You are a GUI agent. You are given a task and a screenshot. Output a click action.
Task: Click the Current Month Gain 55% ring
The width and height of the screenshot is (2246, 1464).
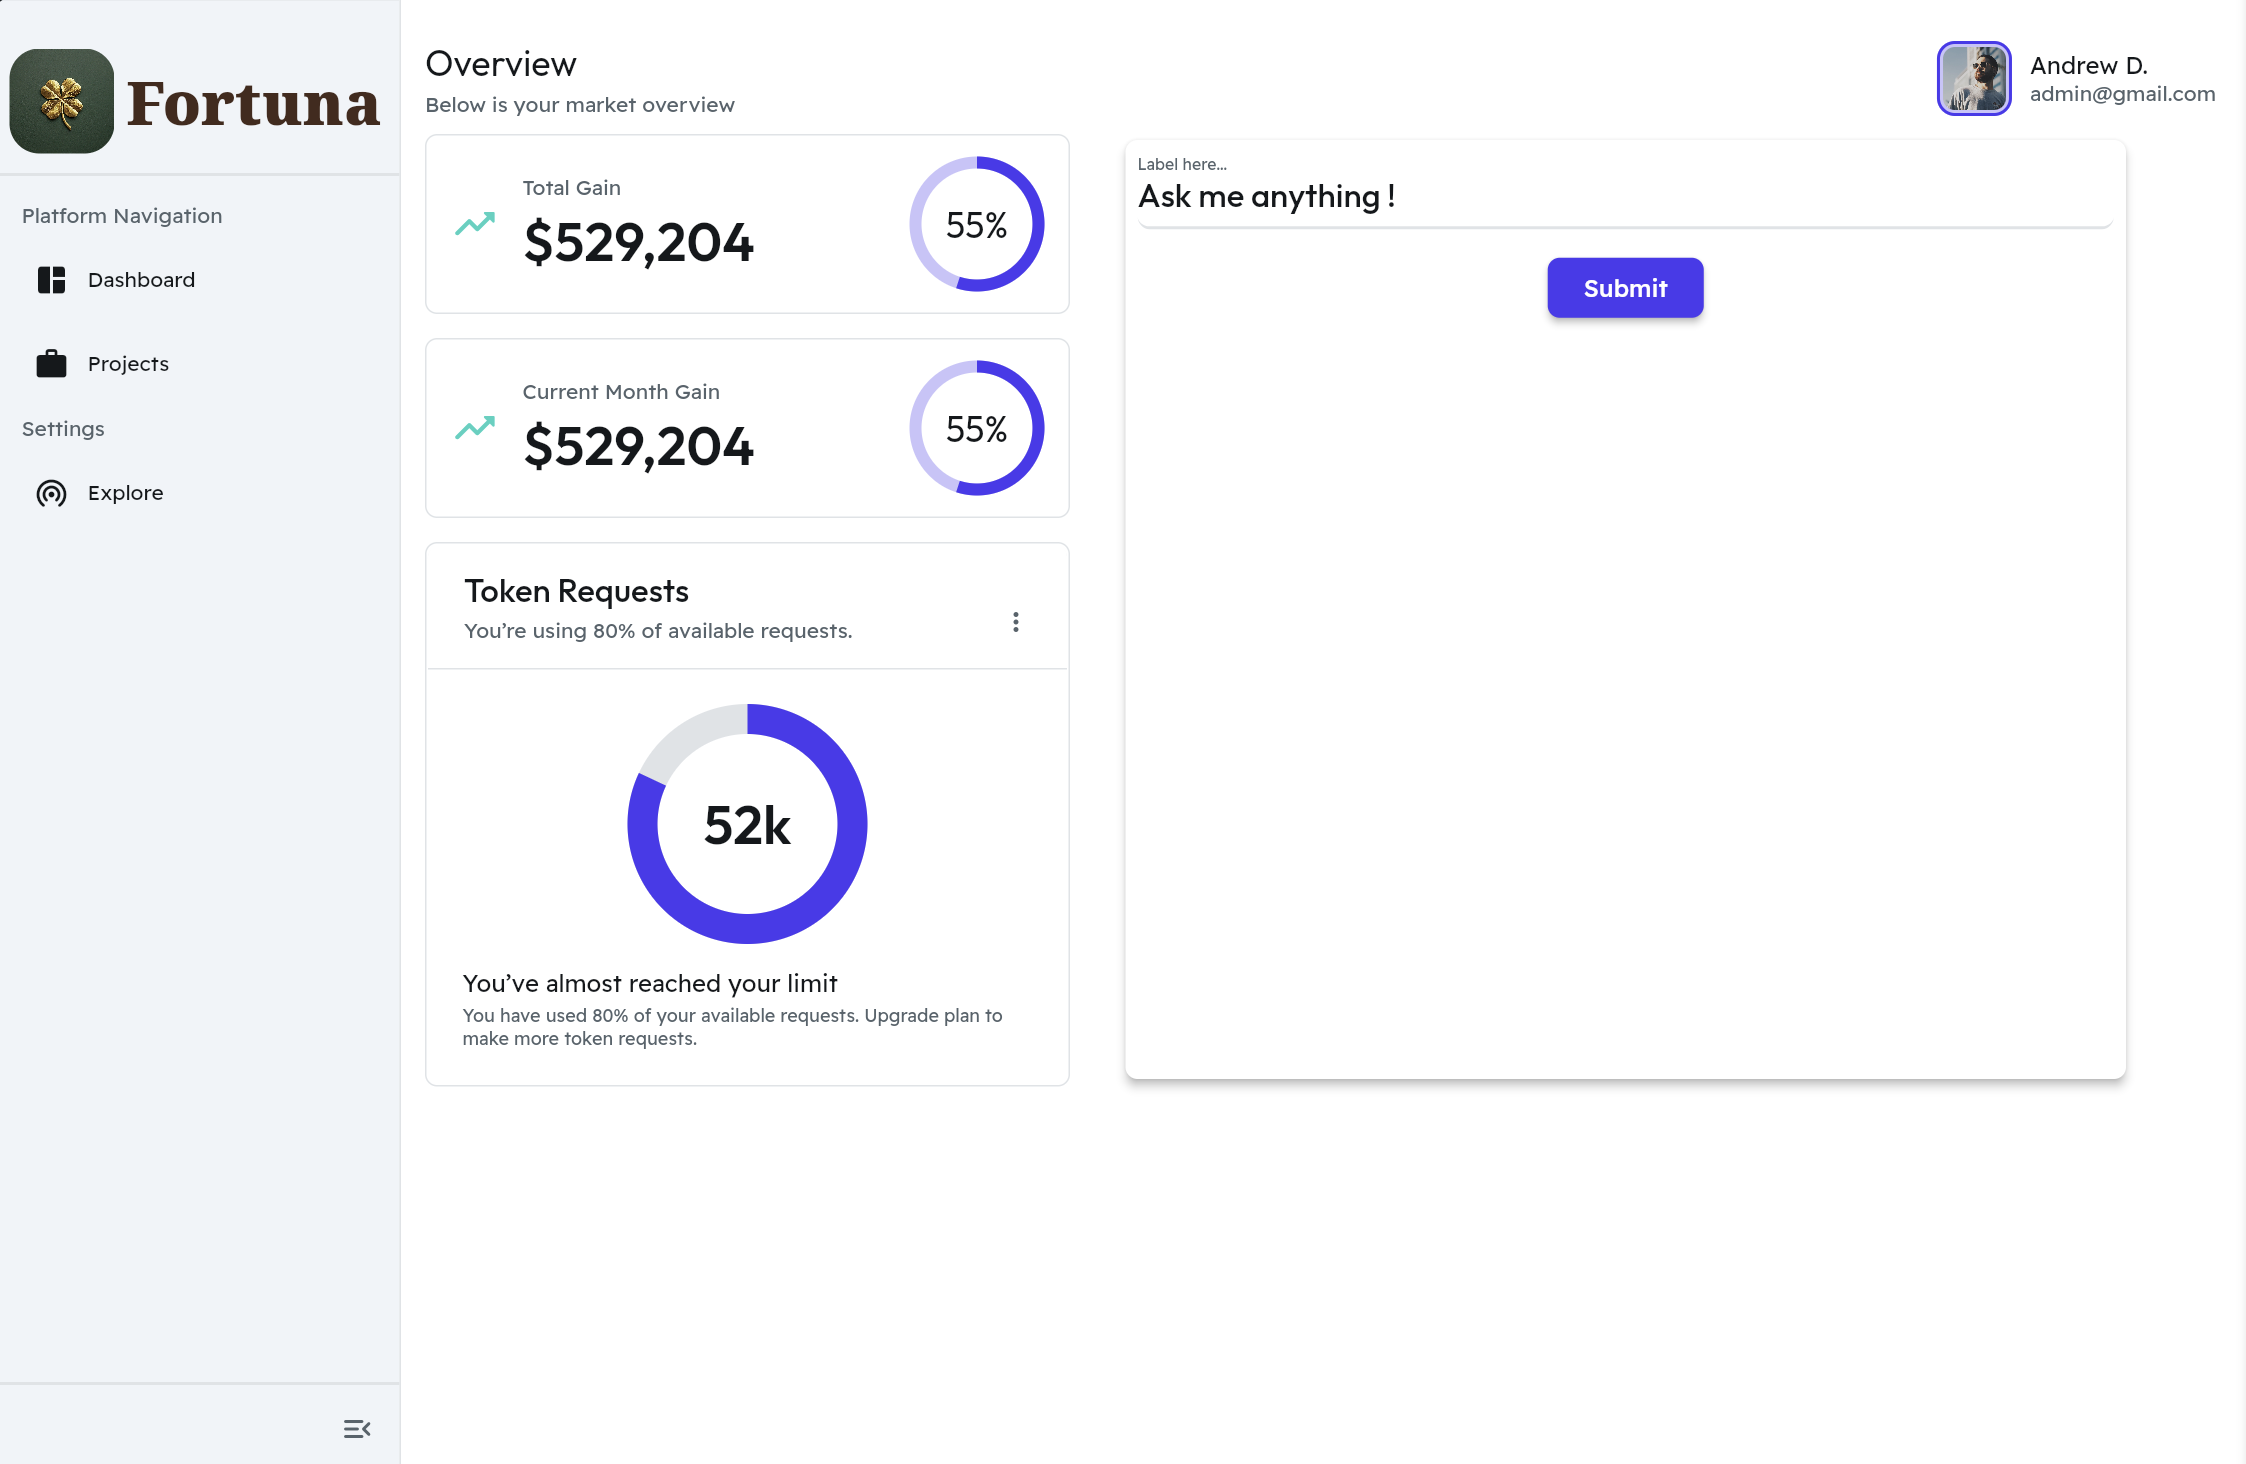[976, 428]
